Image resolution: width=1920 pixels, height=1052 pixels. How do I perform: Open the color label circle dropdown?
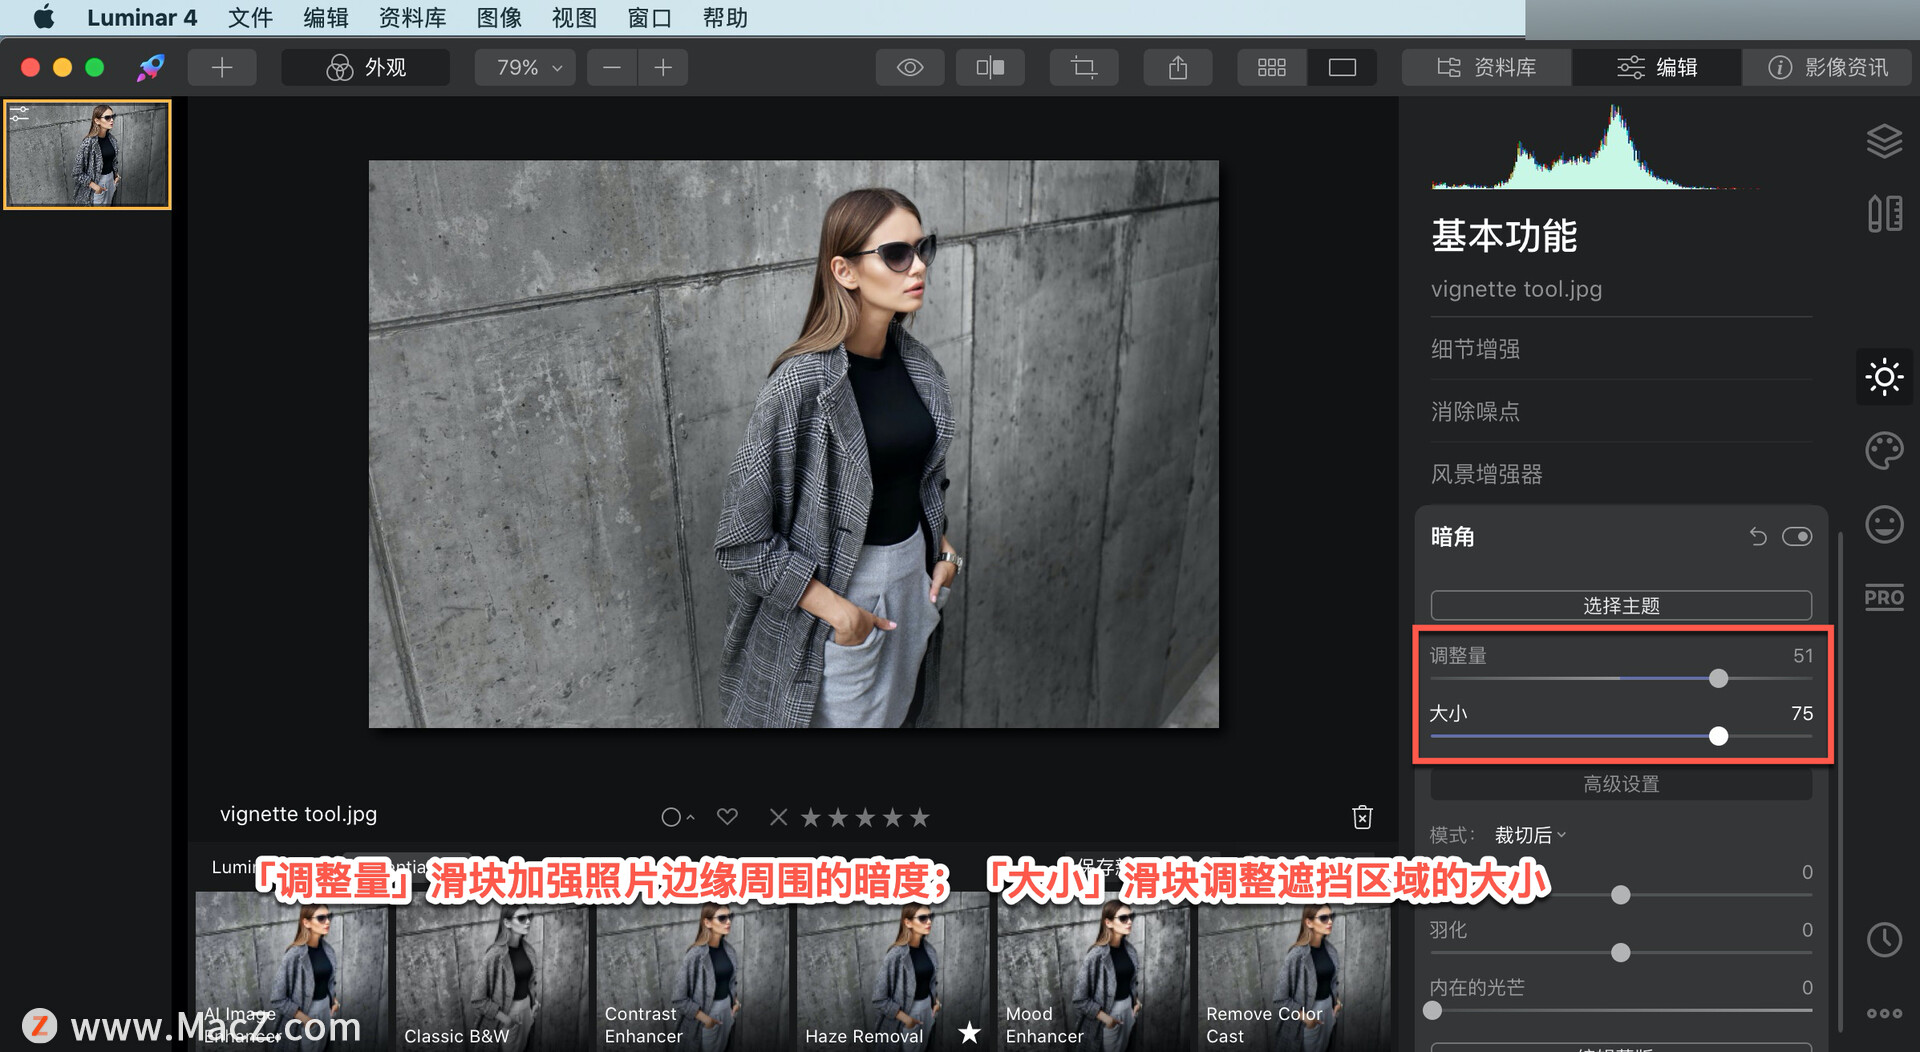click(x=677, y=818)
